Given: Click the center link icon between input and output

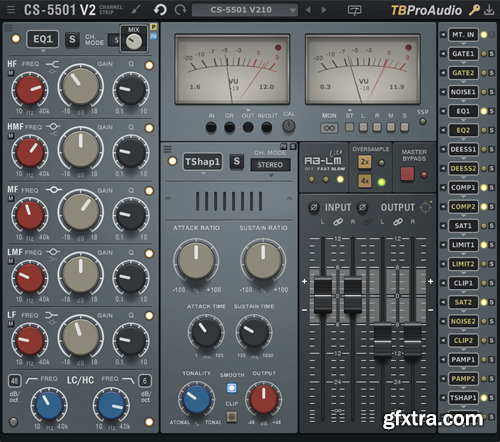Looking at the screenshot, I should click(x=368, y=222).
